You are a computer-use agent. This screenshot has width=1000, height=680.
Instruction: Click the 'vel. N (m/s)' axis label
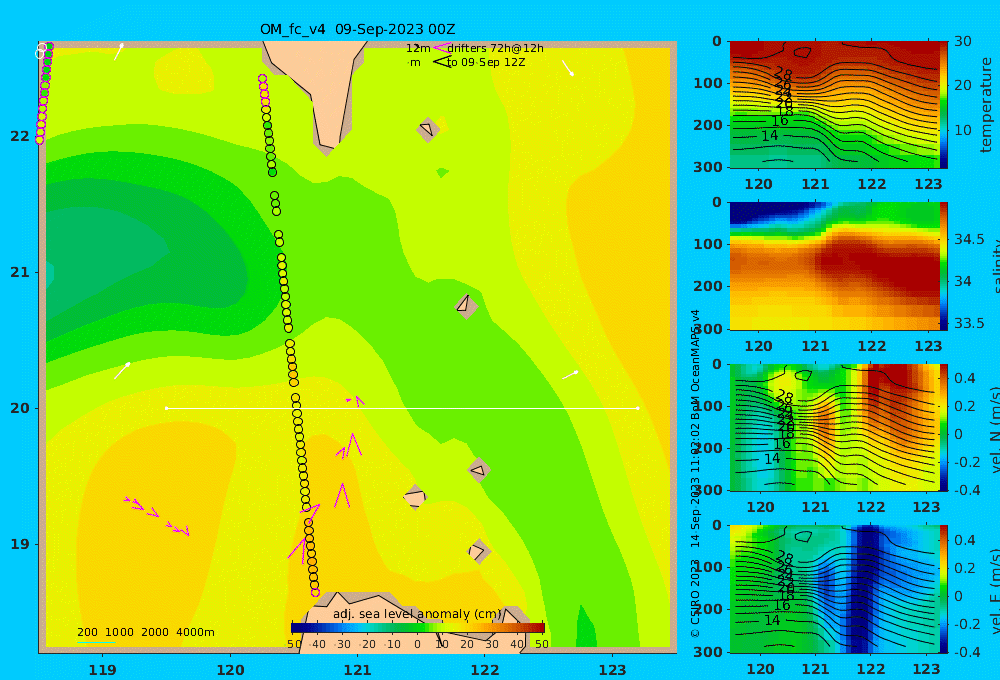994,429
